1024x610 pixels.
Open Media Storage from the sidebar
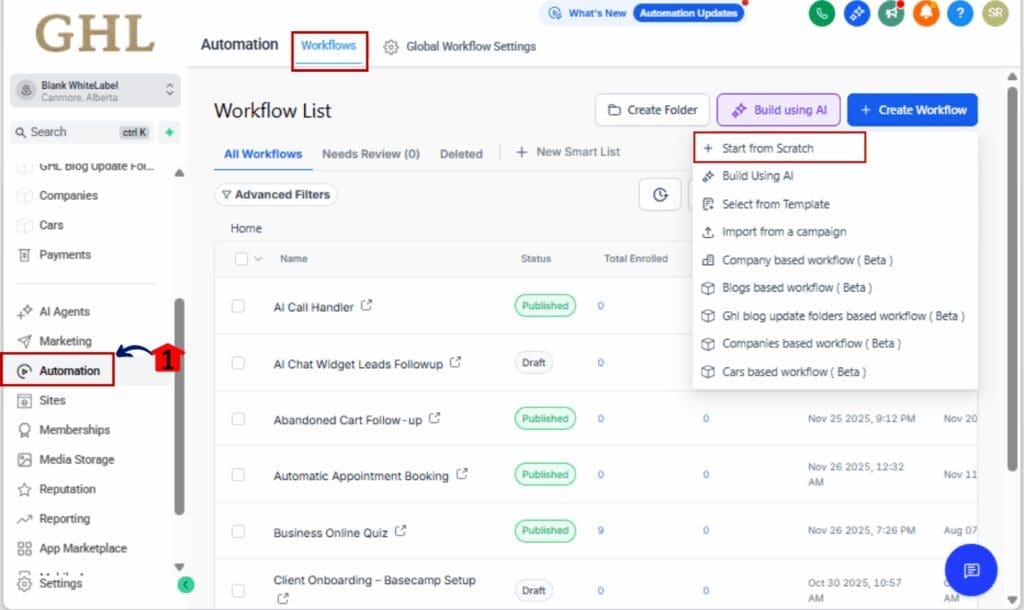(x=73, y=459)
